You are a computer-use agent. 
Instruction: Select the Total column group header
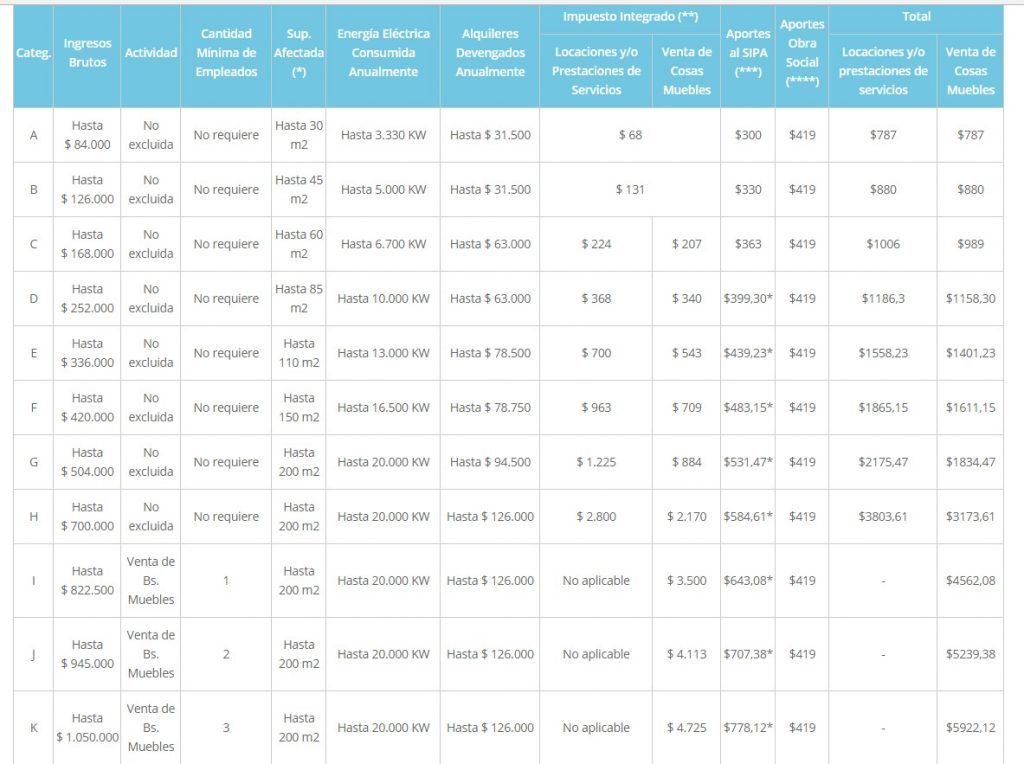(x=916, y=17)
